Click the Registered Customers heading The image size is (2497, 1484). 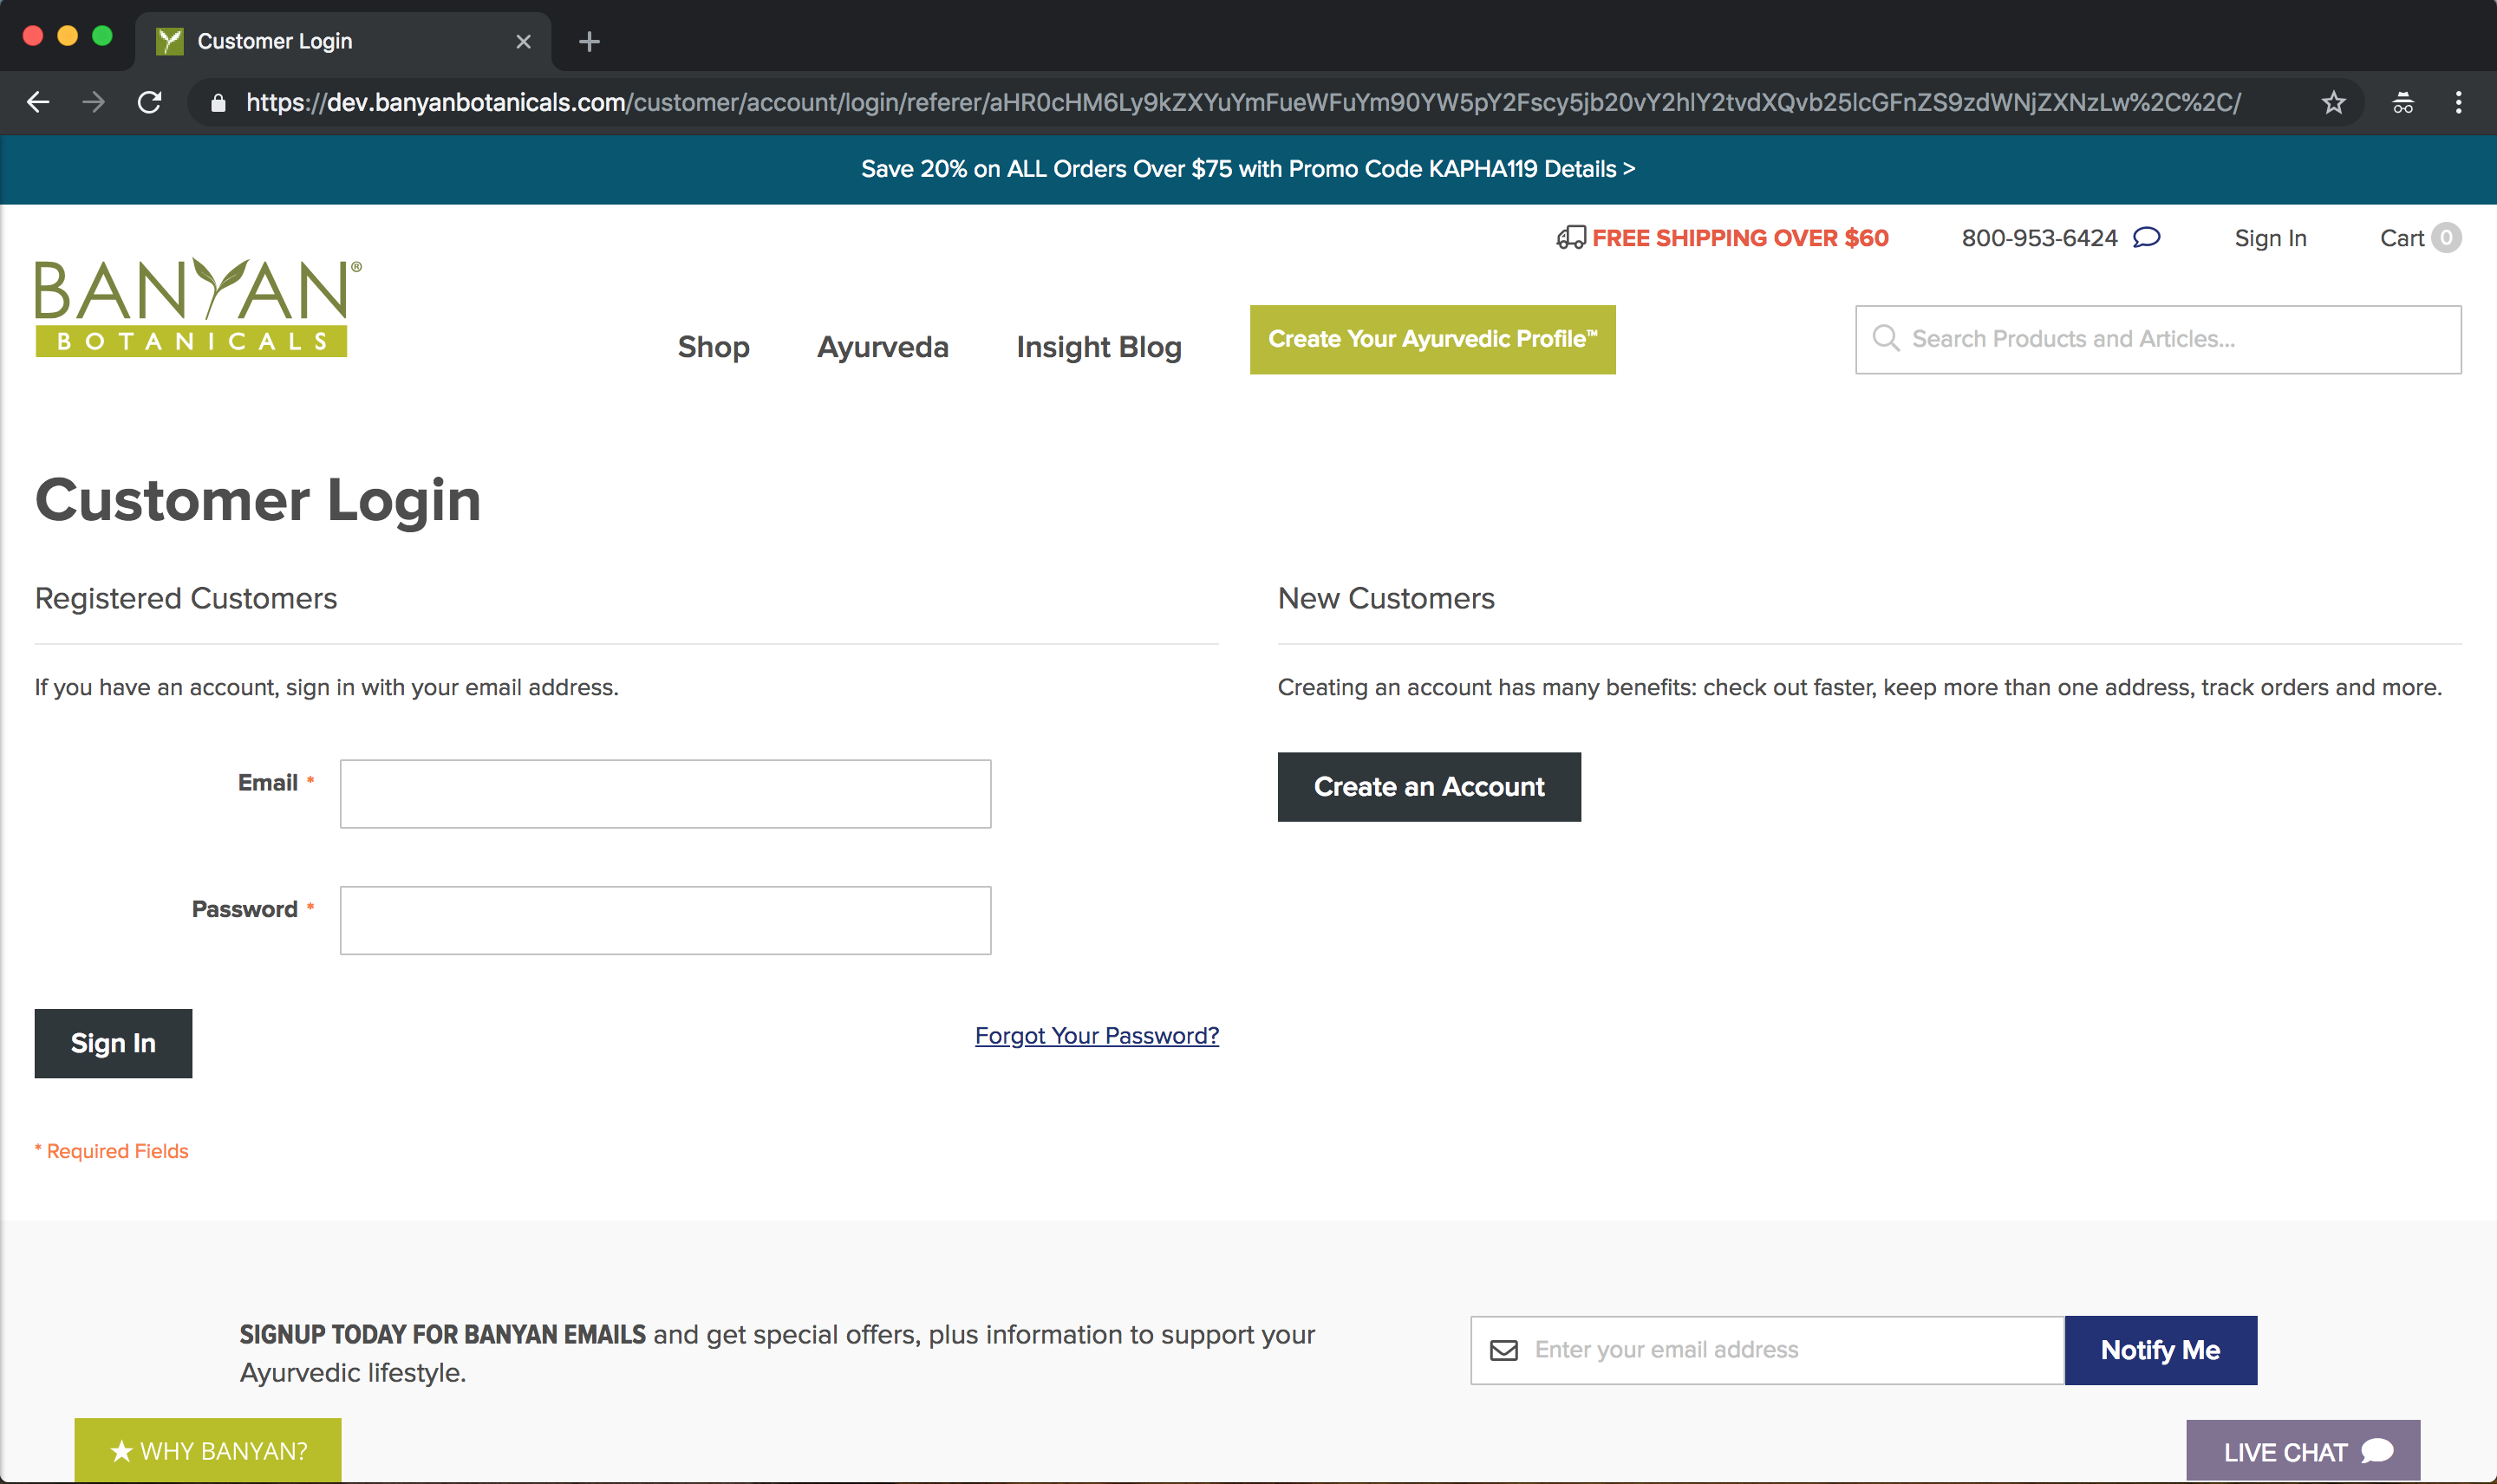[x=186, y=598]
